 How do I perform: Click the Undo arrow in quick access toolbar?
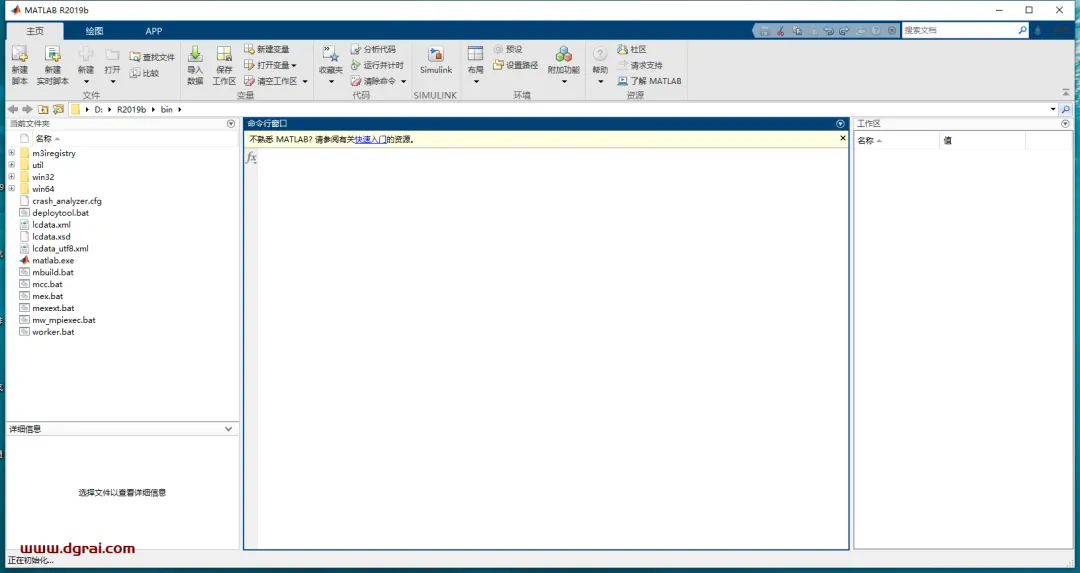pyautogui.click(x=829, y=31)
